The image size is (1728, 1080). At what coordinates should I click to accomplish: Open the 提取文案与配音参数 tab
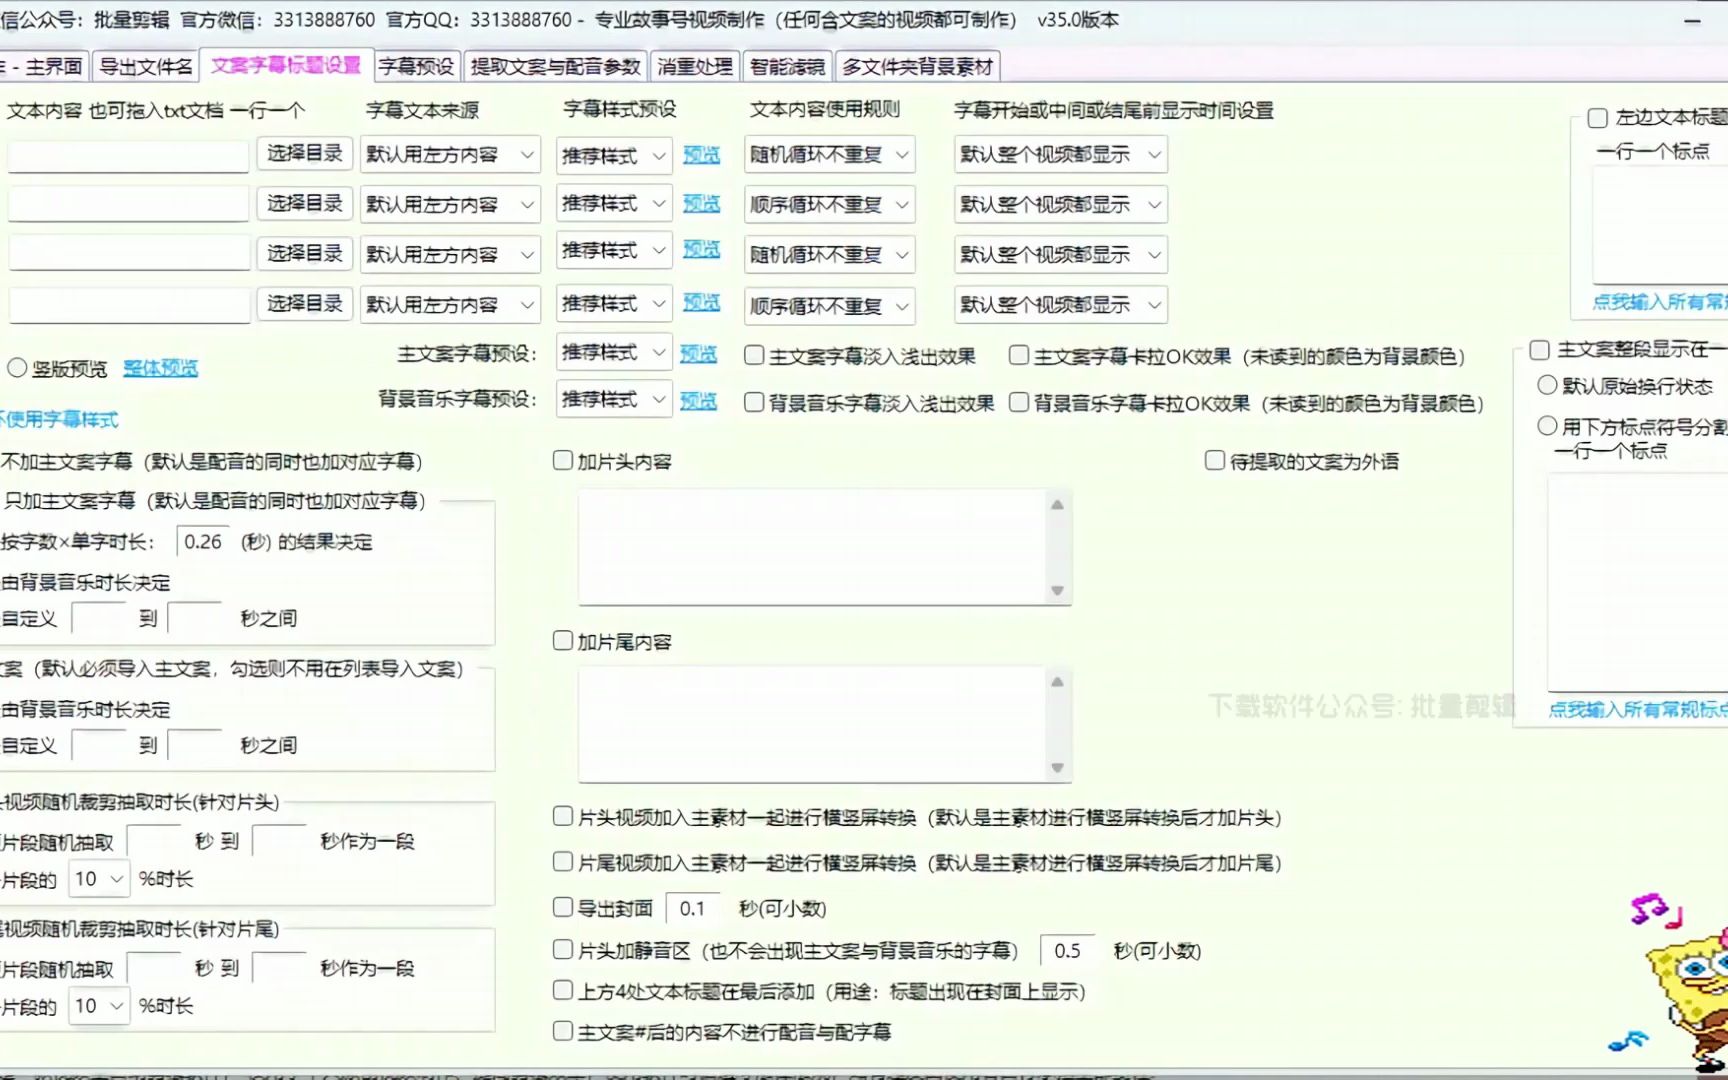click(x=554, y=64)
